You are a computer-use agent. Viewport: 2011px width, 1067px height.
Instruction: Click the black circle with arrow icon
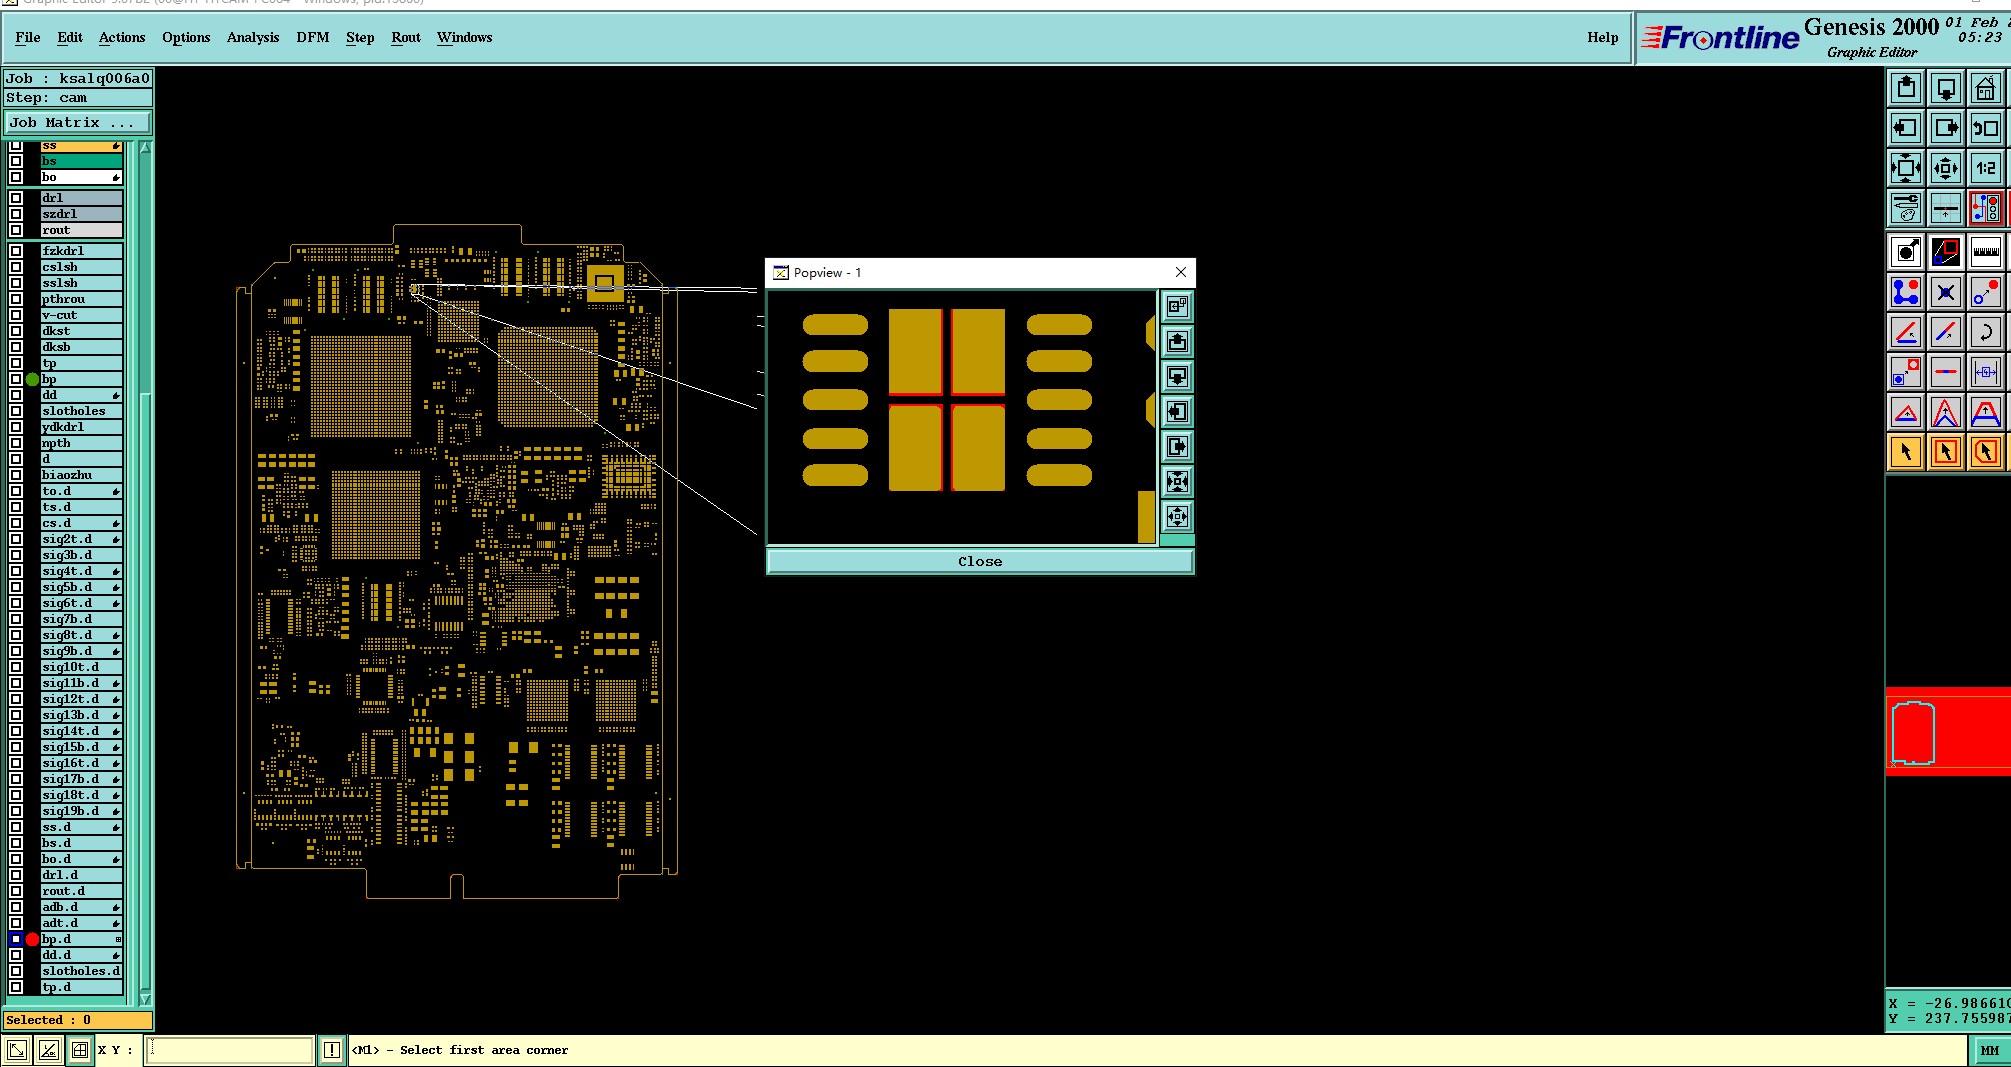pyautogui.click(x=1906, y=251)
